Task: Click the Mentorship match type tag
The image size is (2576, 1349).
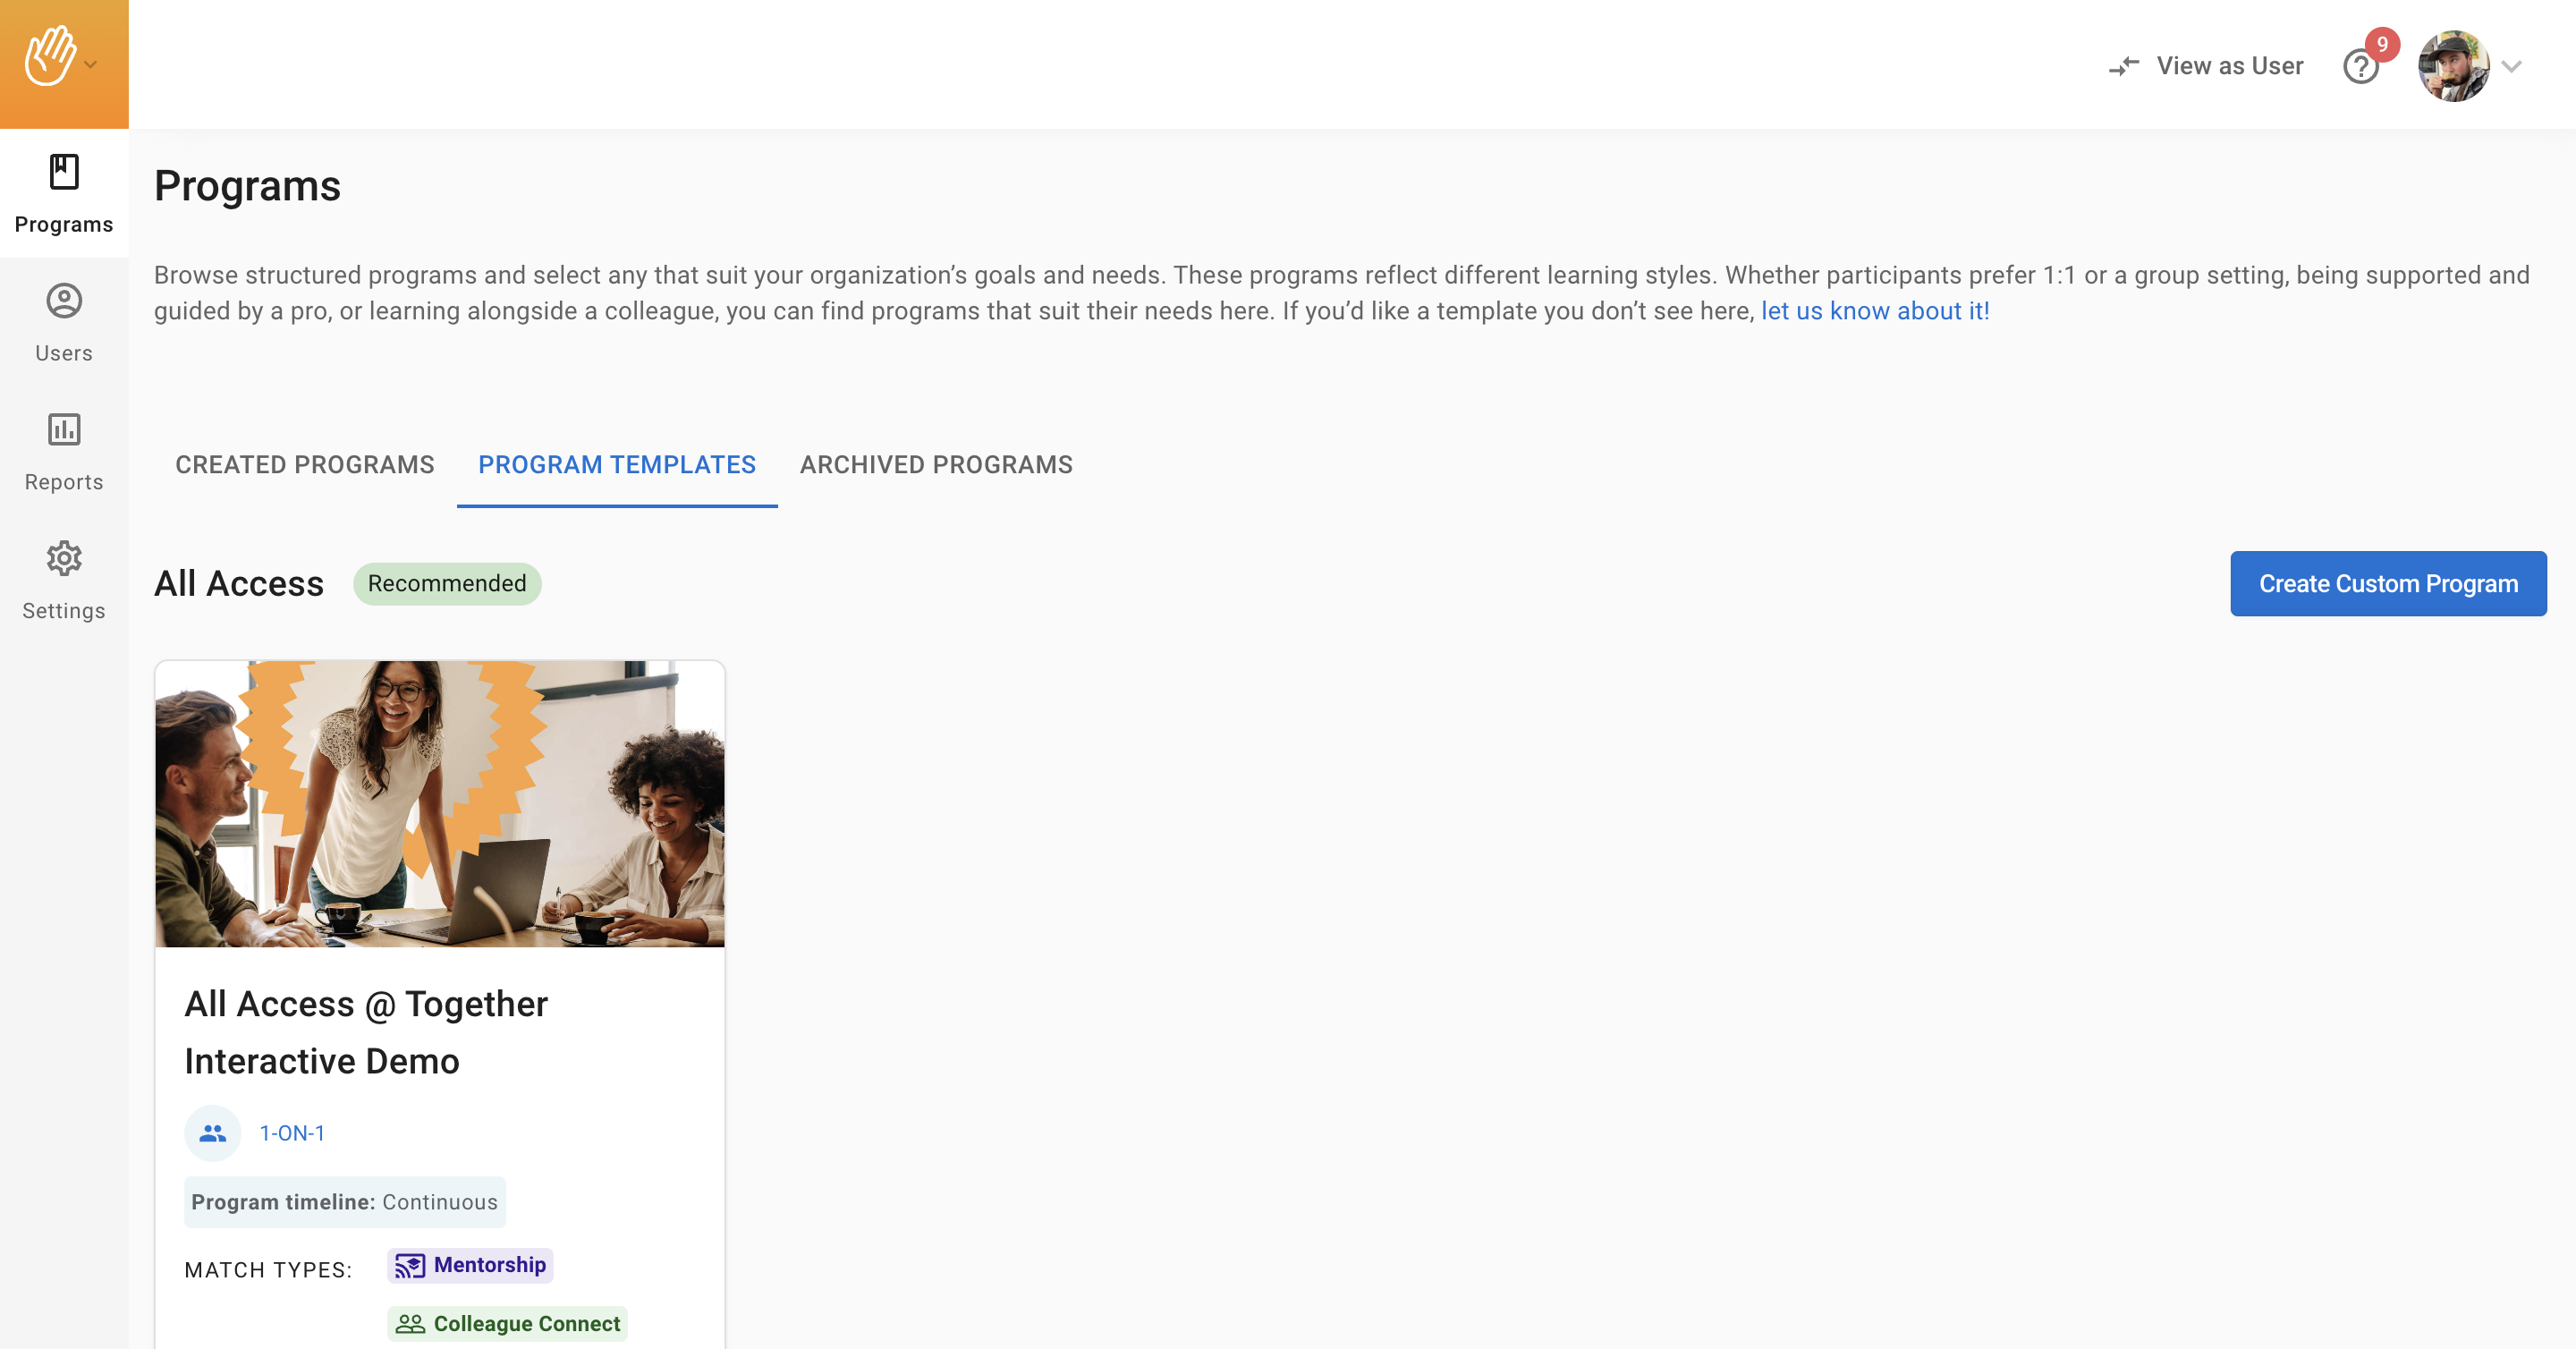Action: [x=469, y=1264]
